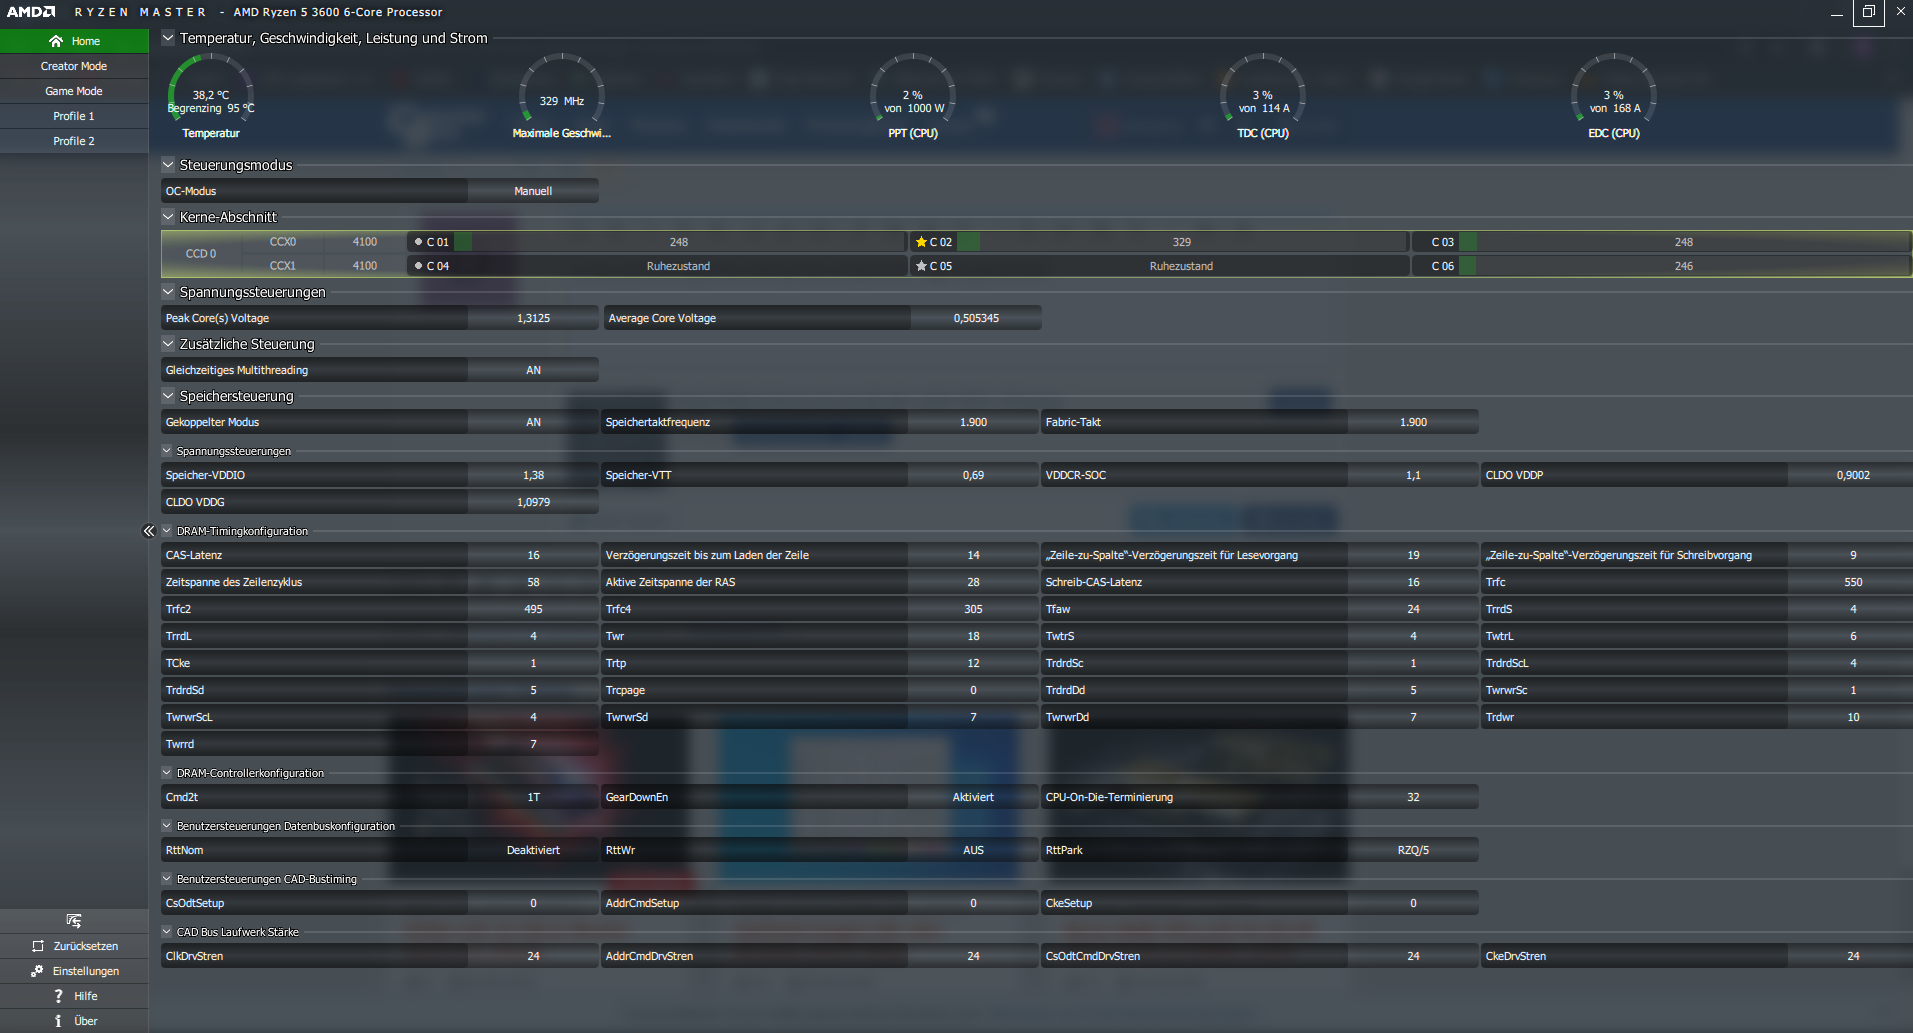Collapse Temperatur, Geschwindigkeit, Leistung und Strom section

point(168,38)
